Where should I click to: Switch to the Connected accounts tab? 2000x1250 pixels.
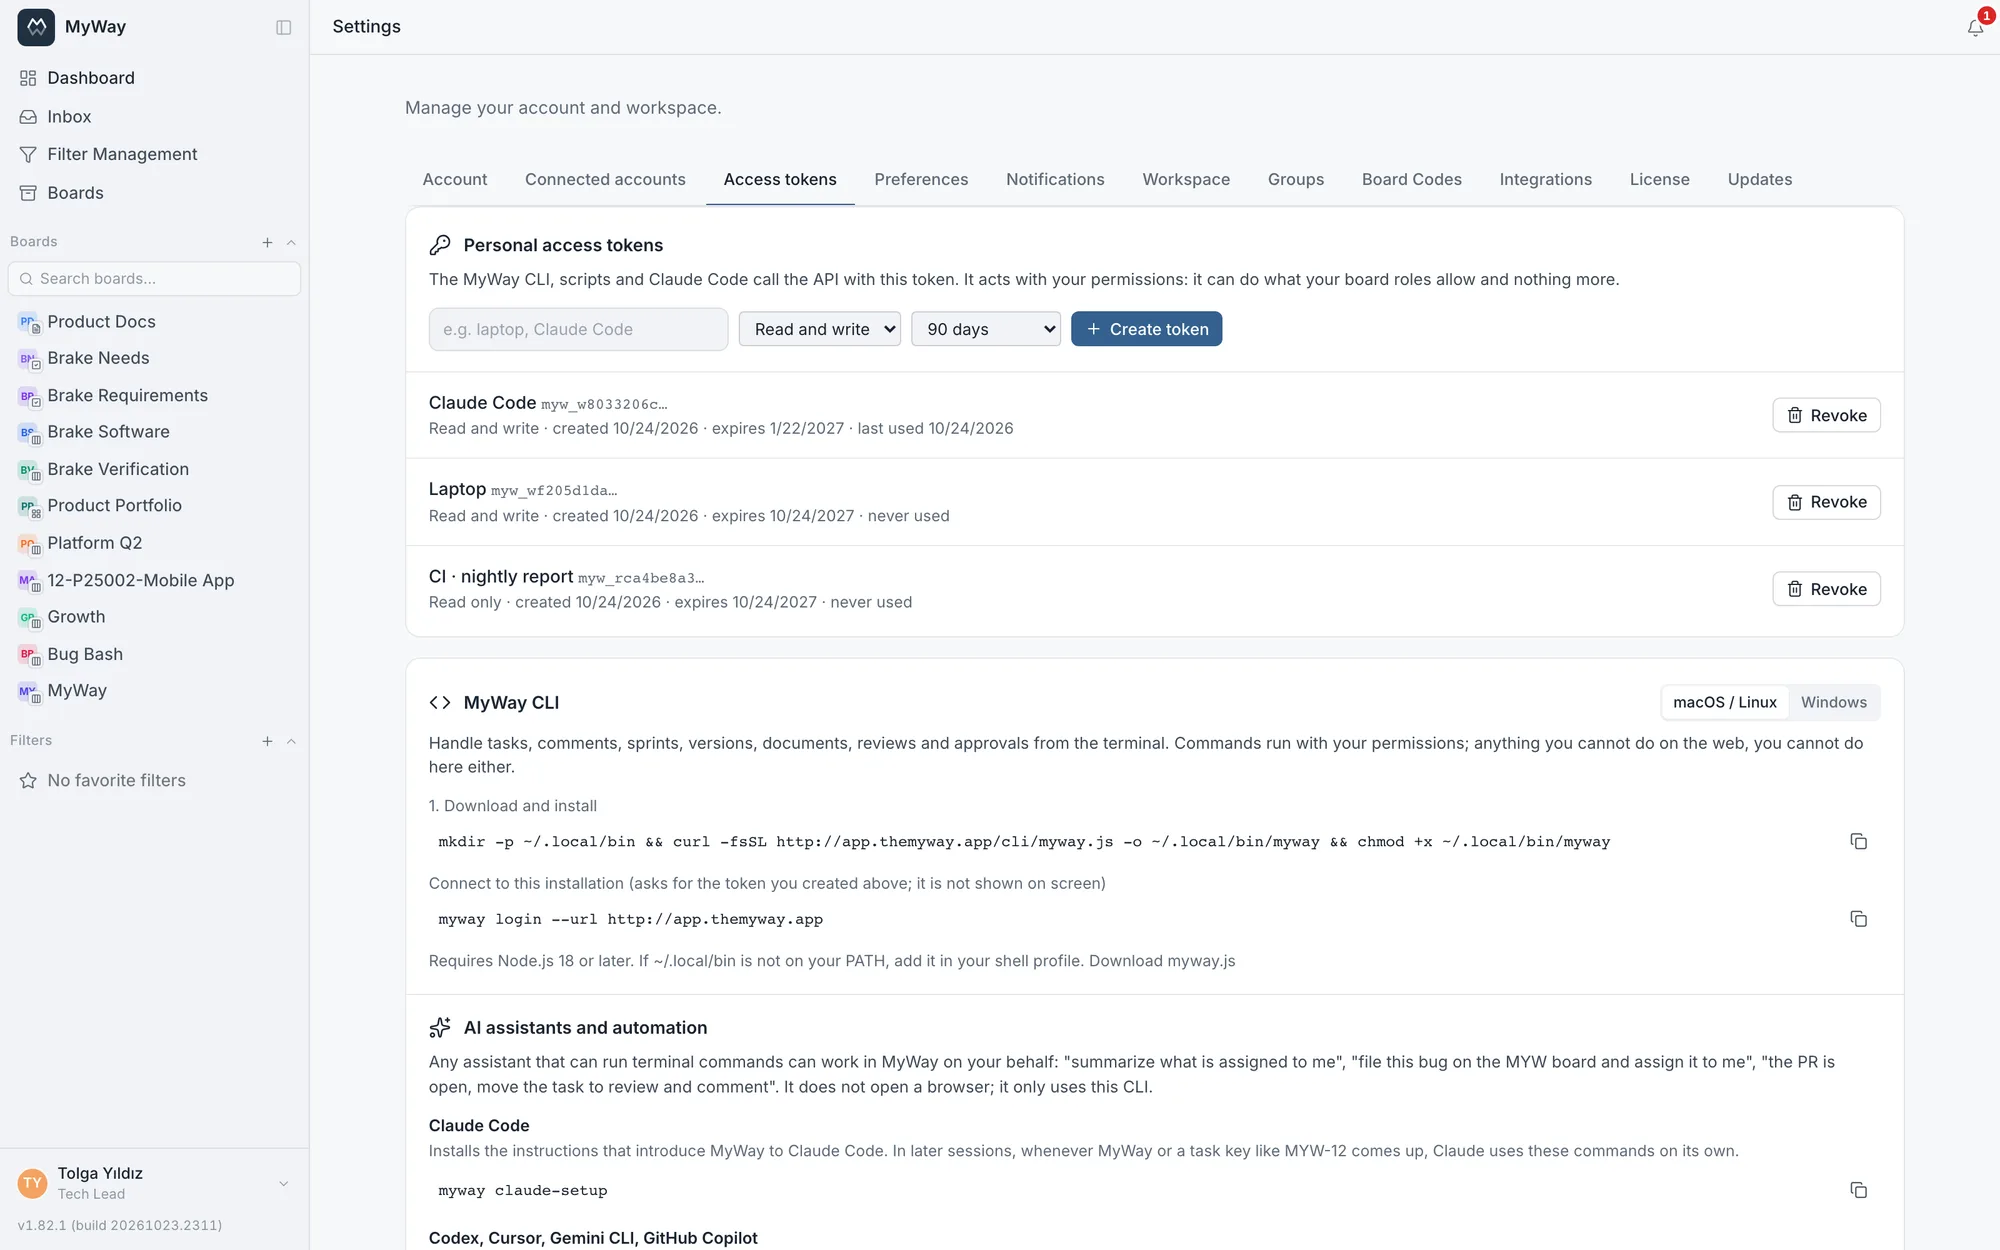click(605, 180)
